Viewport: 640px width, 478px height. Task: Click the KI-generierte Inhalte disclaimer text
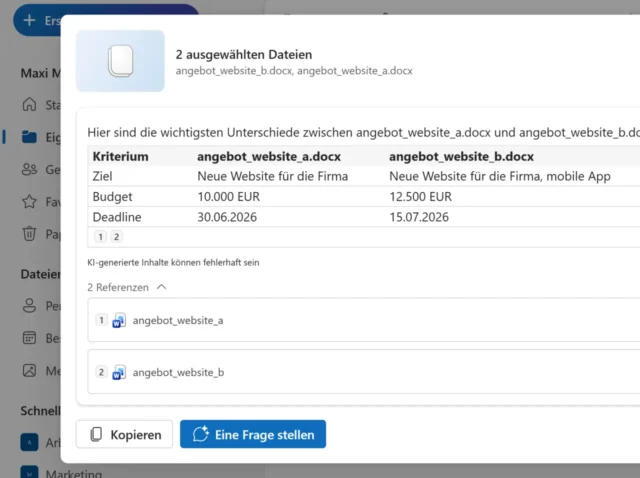click(x=173, y=262)
